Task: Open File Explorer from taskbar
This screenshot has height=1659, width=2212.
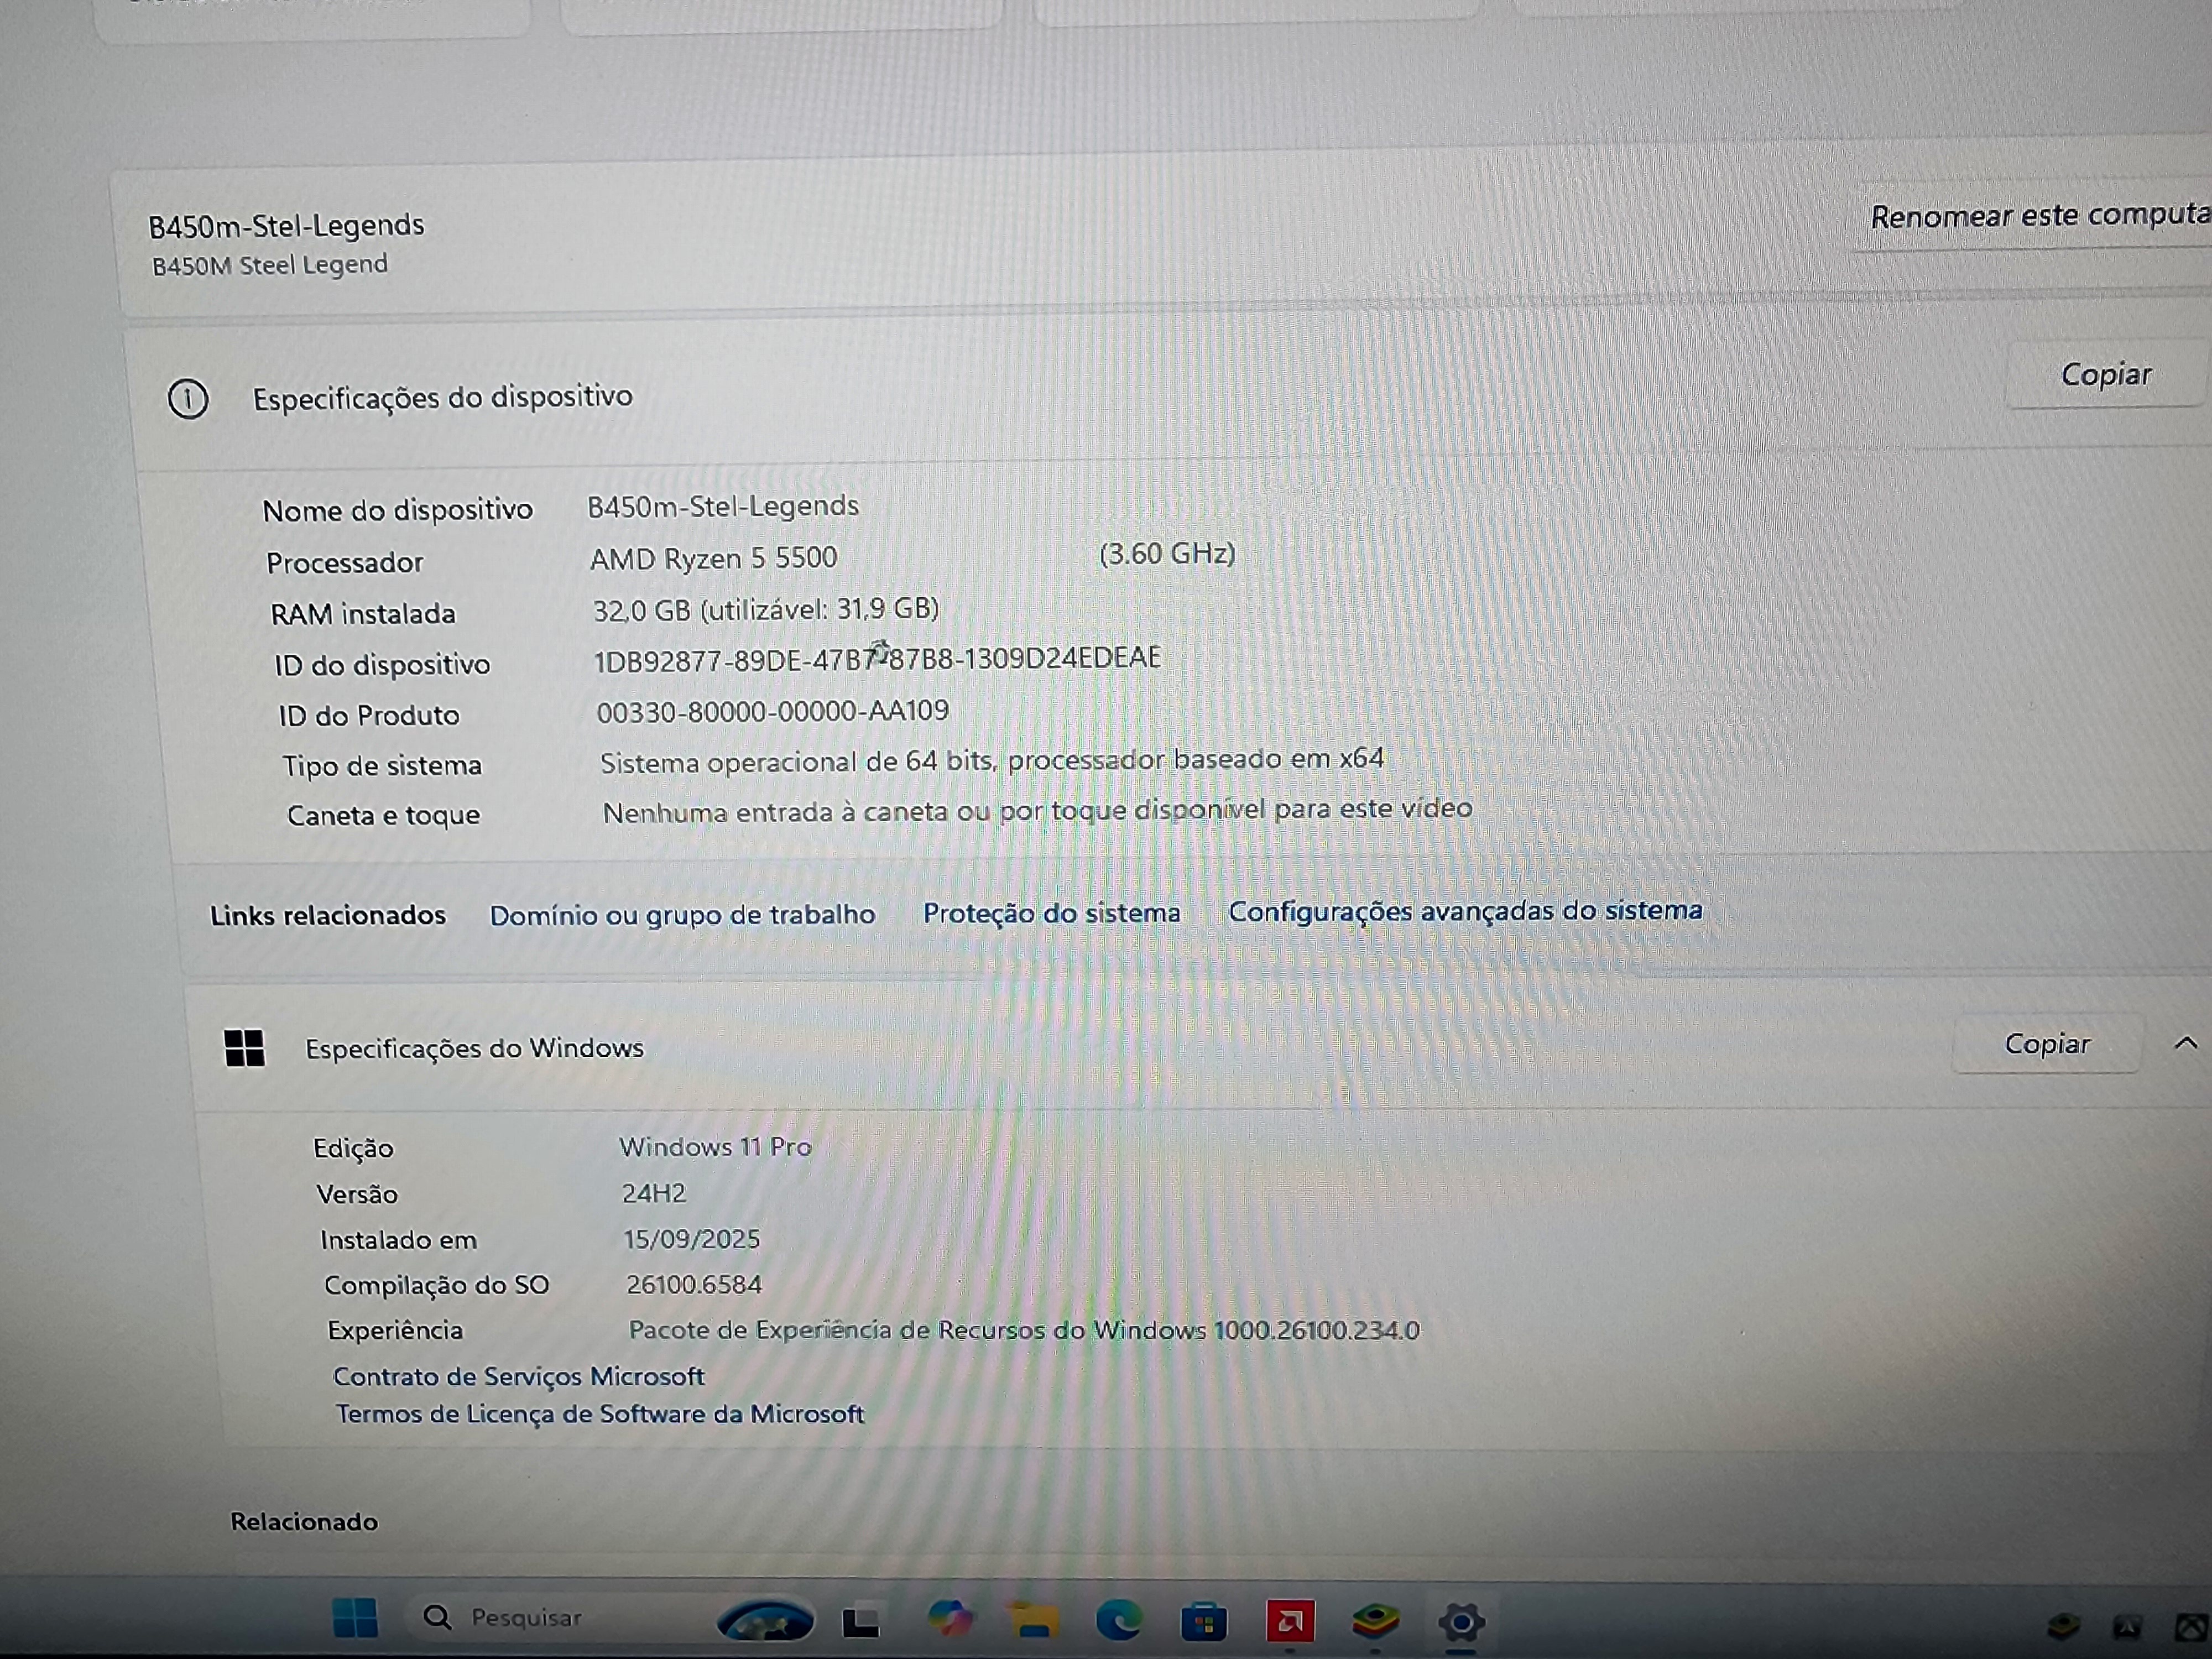Action: coord(1033,1620)
